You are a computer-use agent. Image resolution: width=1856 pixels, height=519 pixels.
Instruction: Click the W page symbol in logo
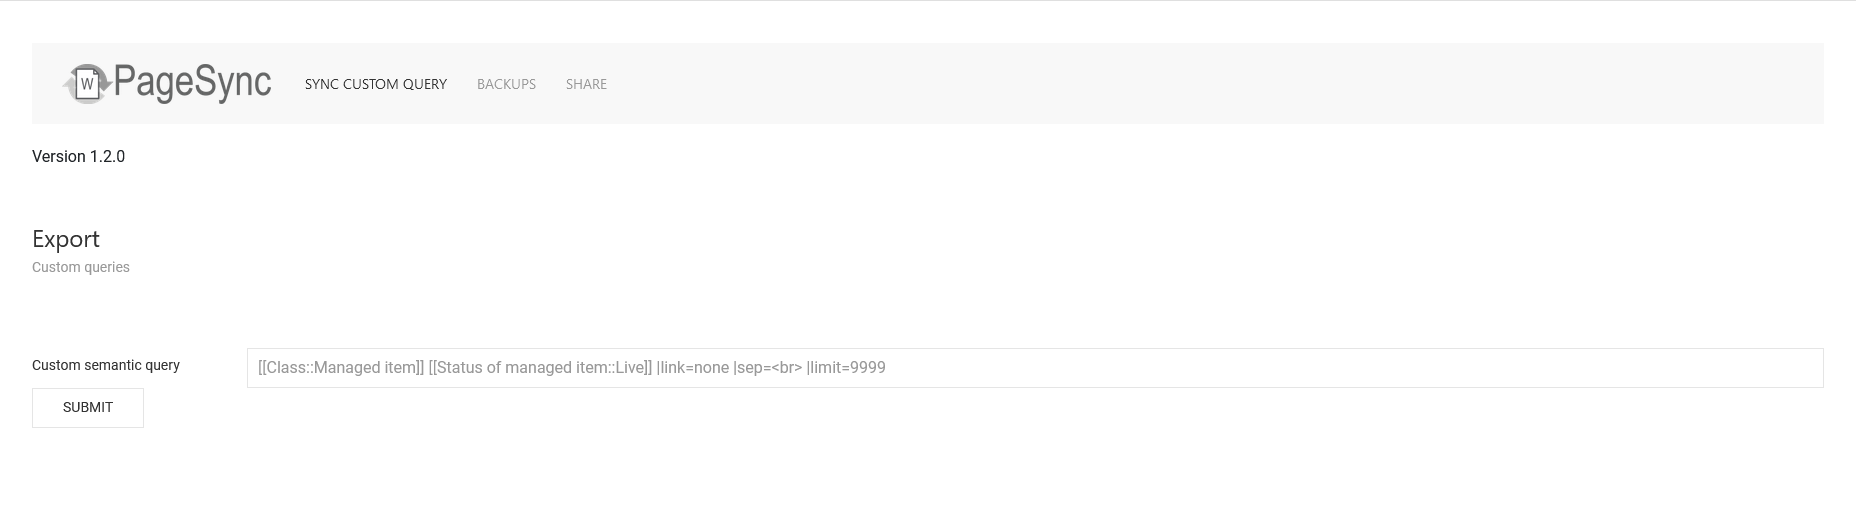[88, 86]
